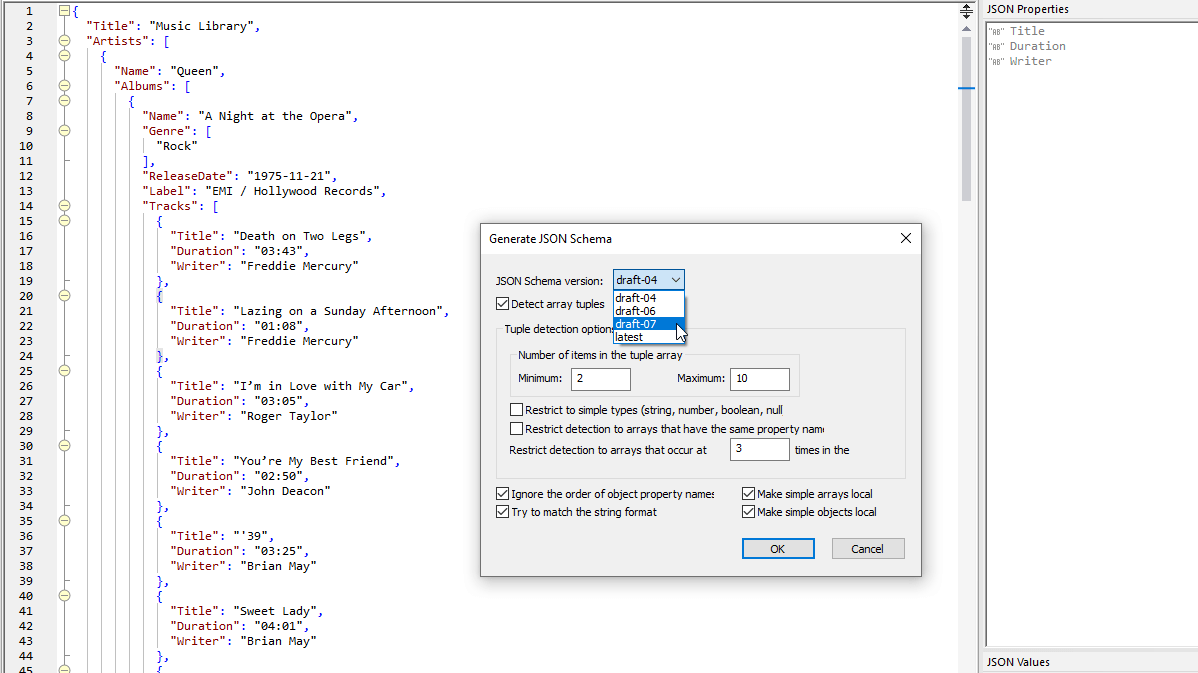Uncheck Detect array tuples
The width and height of the screenshot is (1198, 673).
point(503,304)
